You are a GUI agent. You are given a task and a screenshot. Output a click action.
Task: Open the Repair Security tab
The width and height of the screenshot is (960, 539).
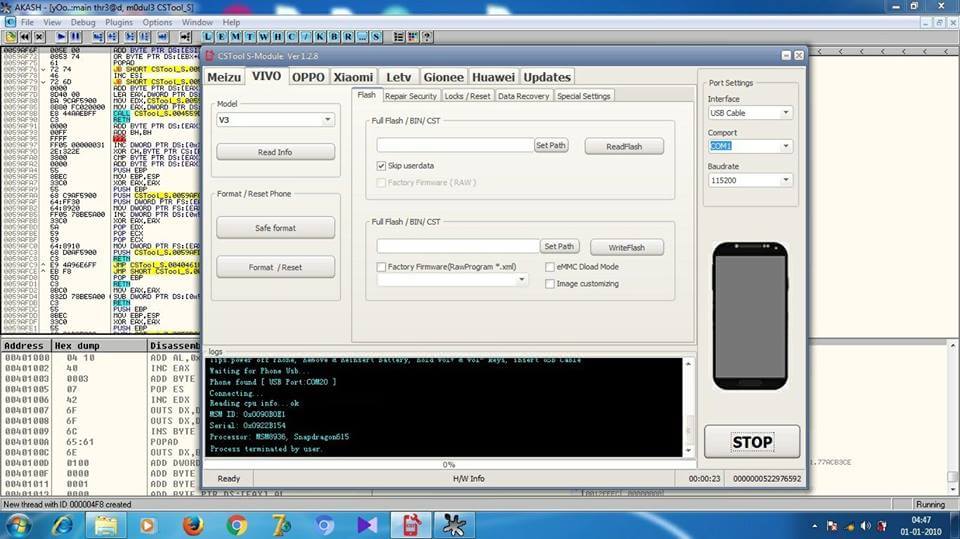[411, 96]
